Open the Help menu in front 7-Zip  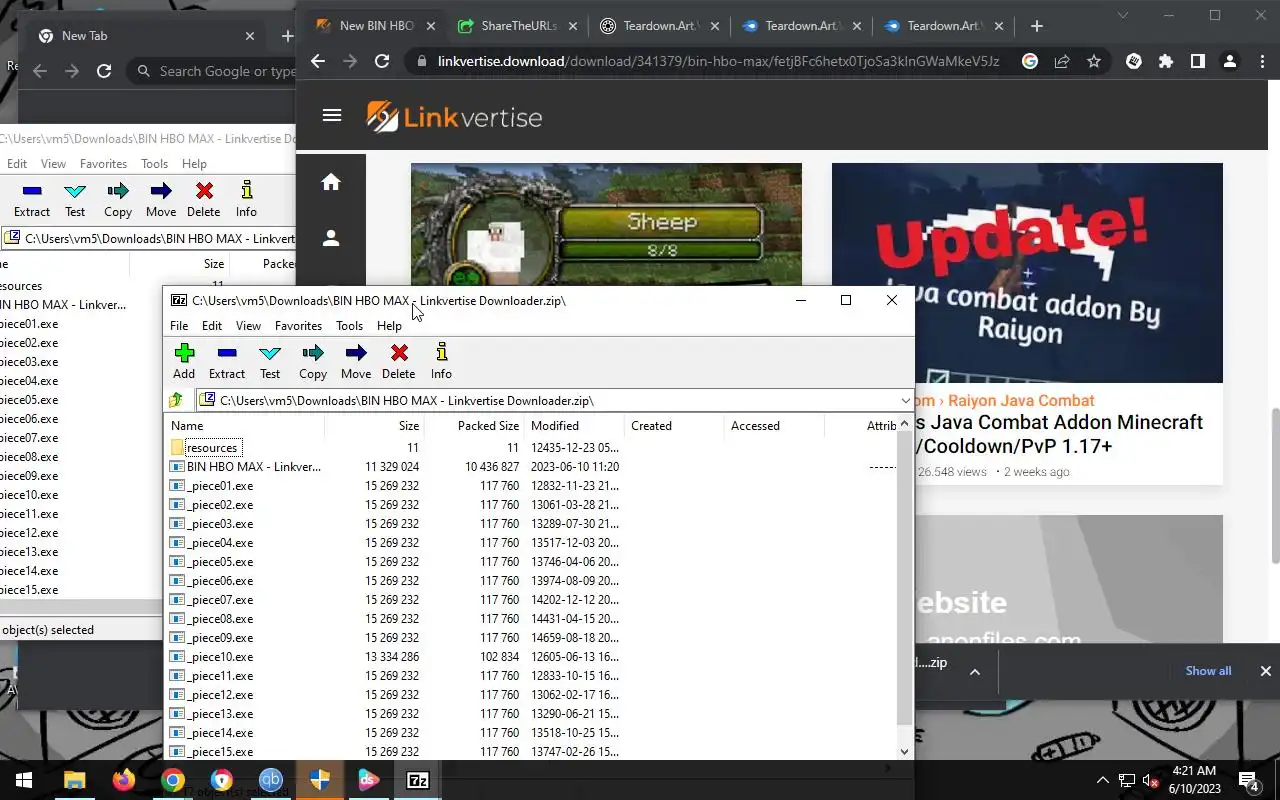pyautogui.click(x=389, y=325)
